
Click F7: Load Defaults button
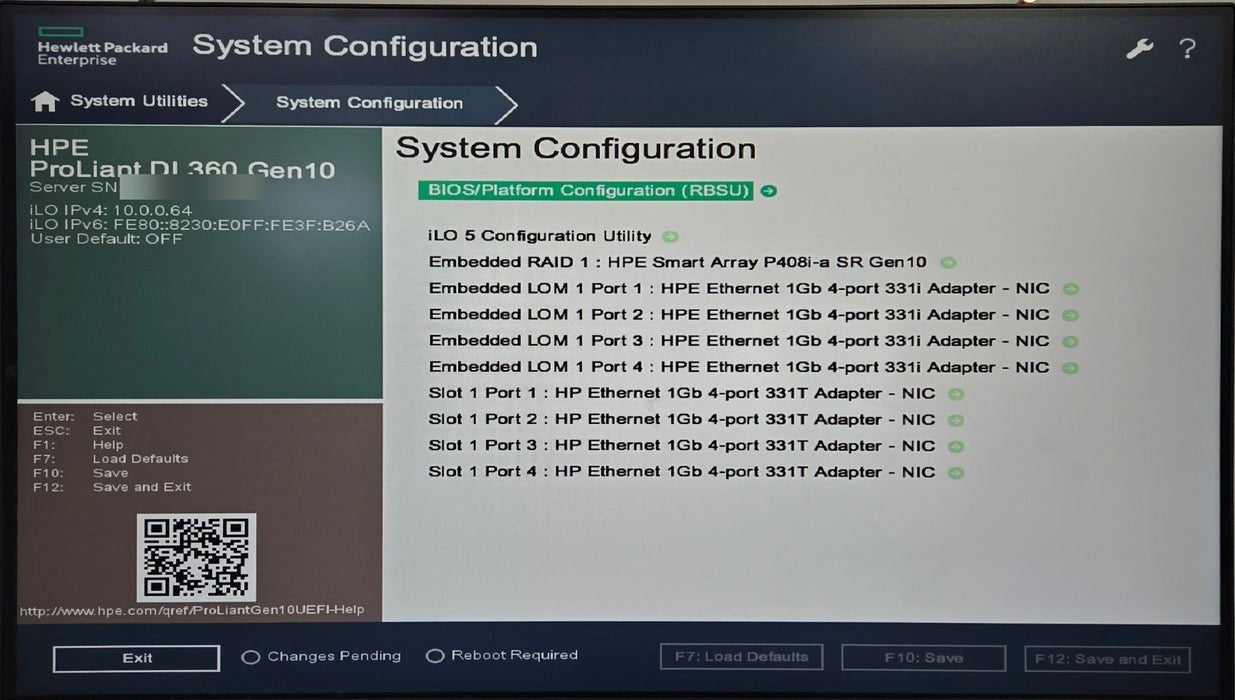point(741,657)
